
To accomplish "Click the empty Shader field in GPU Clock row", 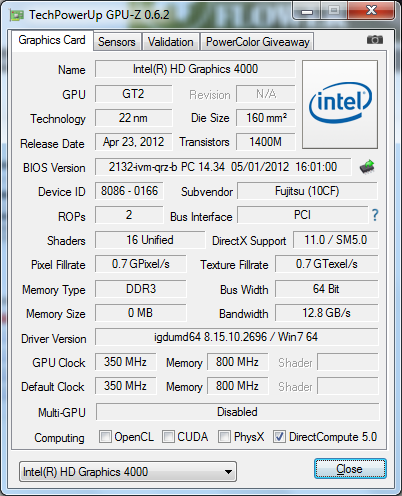I will (x=348, y=362).
